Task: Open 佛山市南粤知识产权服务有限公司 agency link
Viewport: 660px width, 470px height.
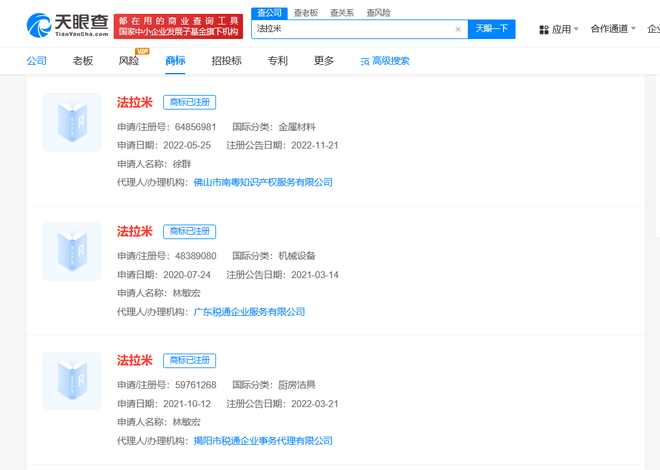Action: click(x=262, y=183)
